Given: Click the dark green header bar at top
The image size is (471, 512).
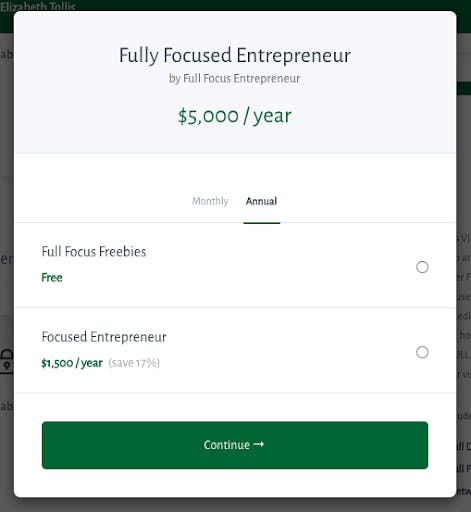Looking at the screenshot, I should [x=235, y=5].
